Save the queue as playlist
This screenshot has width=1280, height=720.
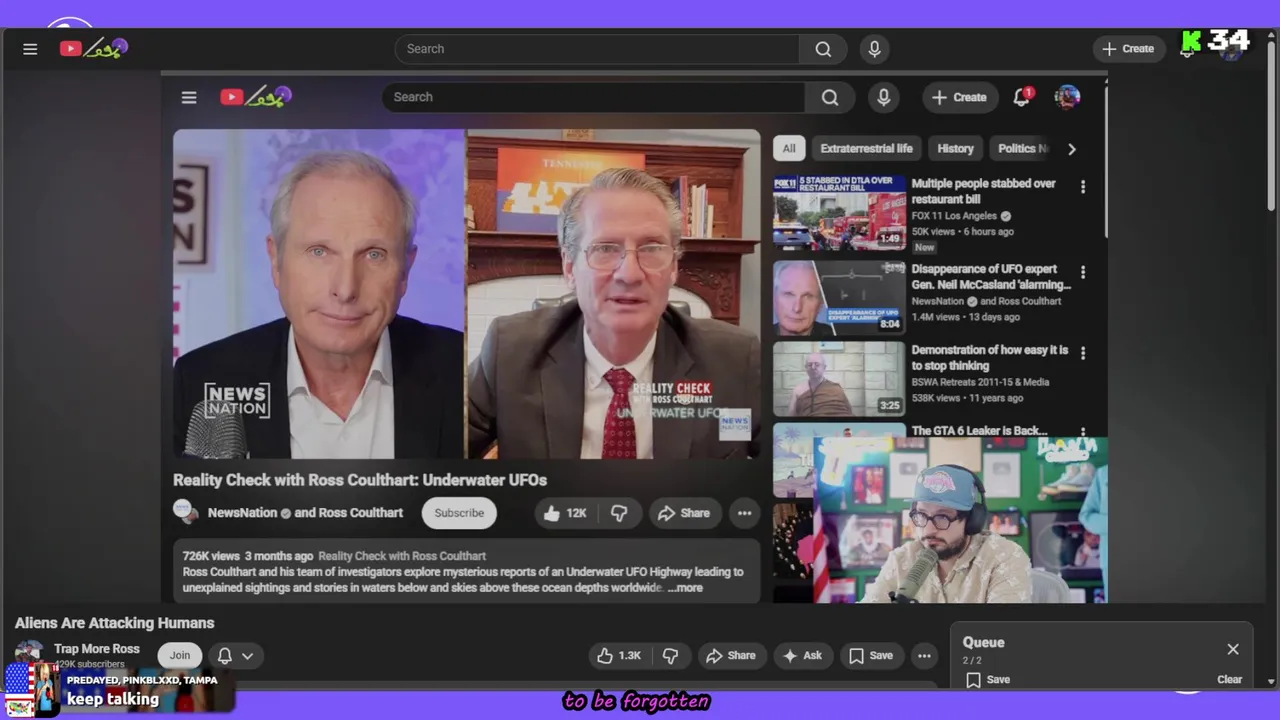click(988, 680)
